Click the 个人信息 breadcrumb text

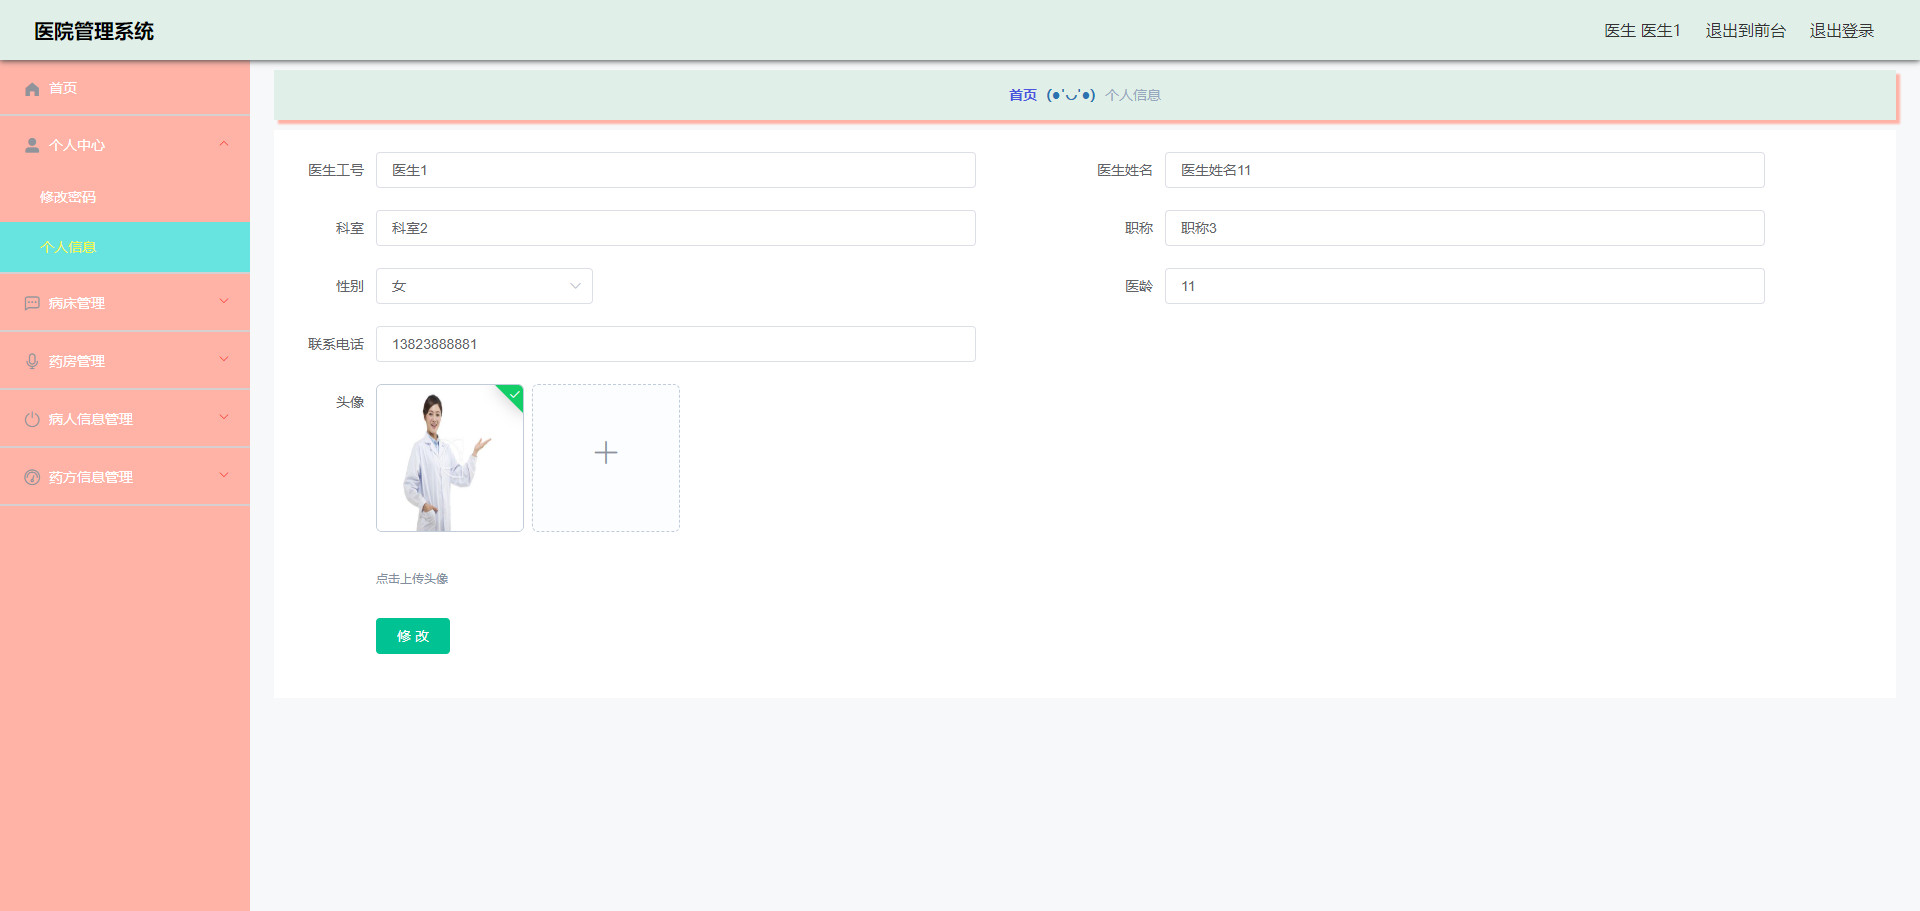pyautogui.click(x=1133, y=95)
